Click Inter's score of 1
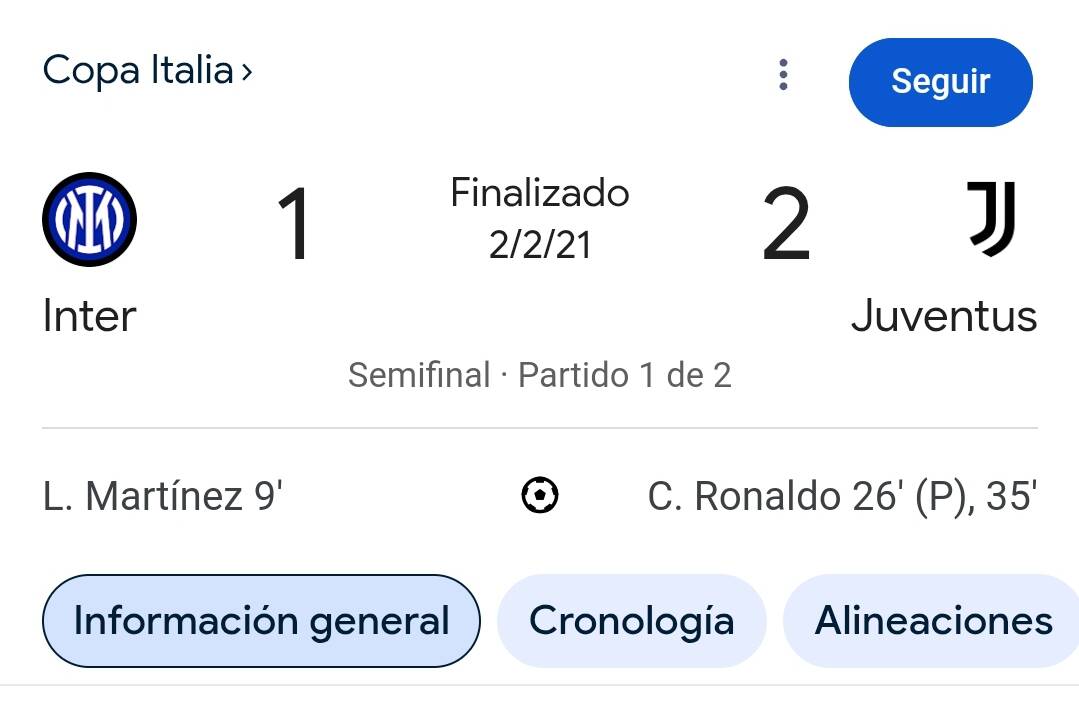This screenshot has width=1079, height=710. [295, 224]
